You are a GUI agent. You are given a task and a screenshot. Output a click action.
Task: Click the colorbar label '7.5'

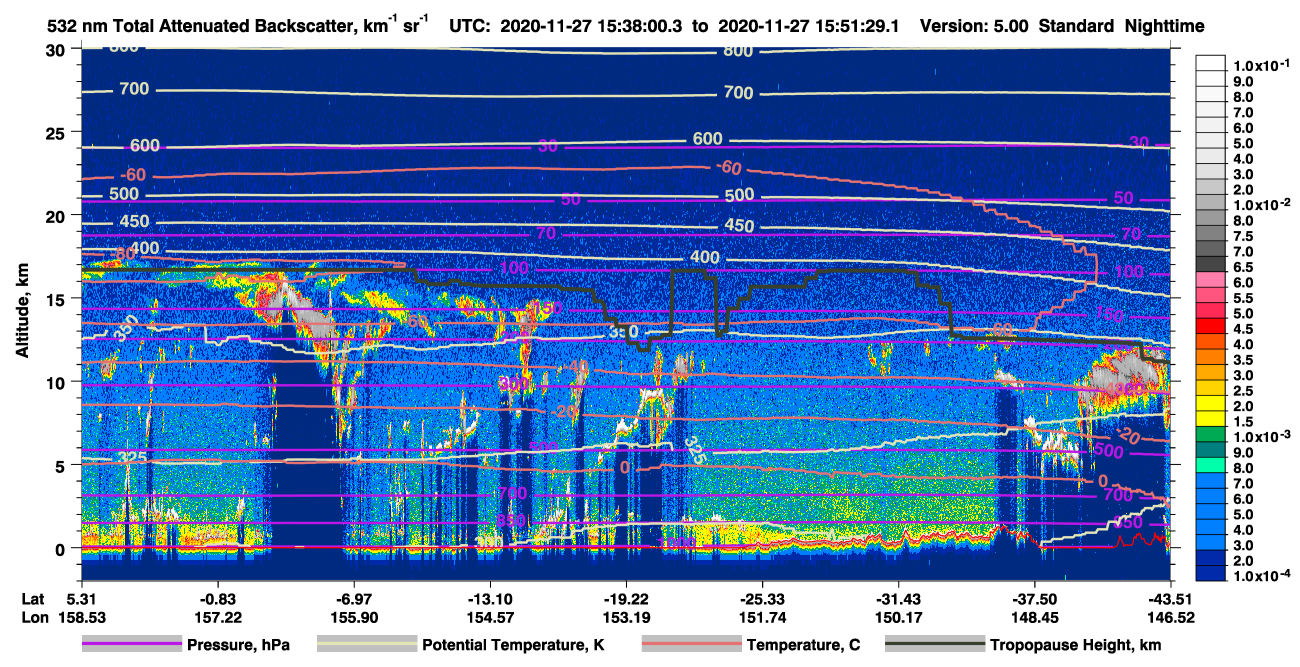point(1243,236)
